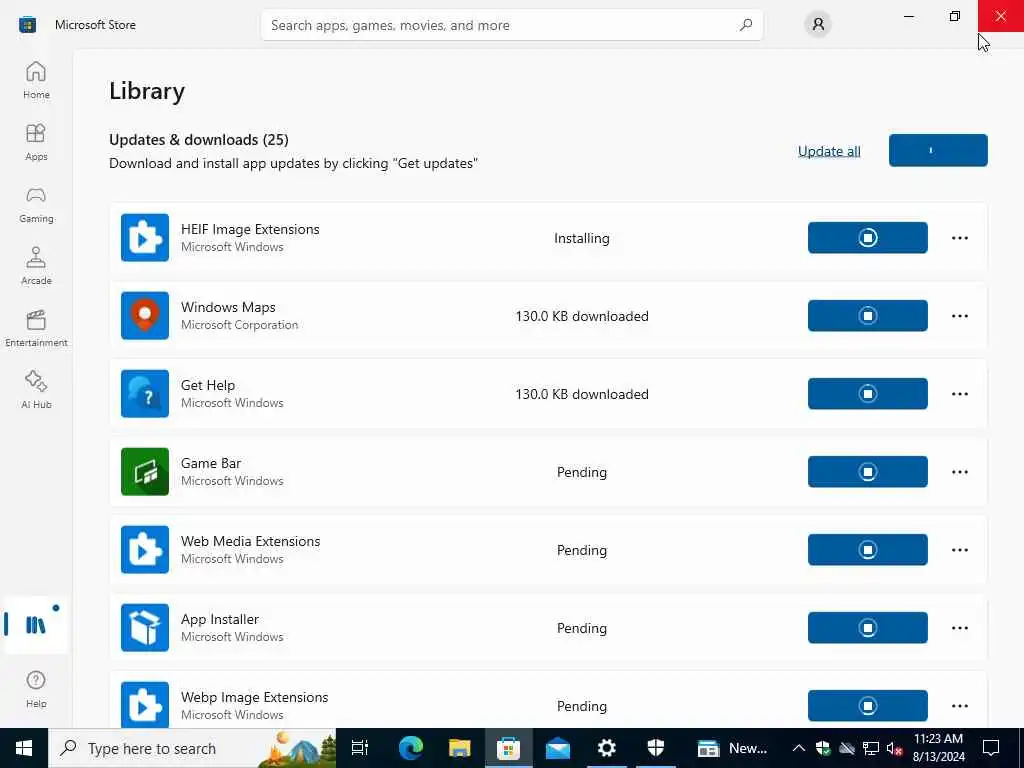
Task: Open the Web Media Extensions title
Action: tap(251, 541)
